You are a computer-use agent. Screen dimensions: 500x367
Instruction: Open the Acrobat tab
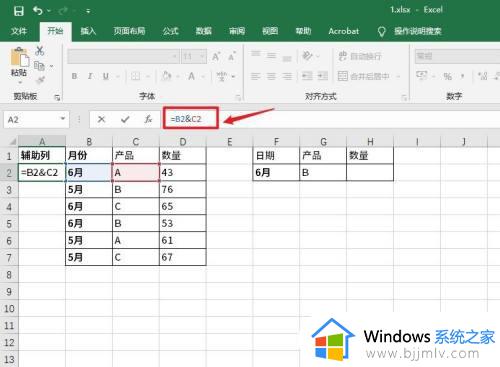(343, 31)
